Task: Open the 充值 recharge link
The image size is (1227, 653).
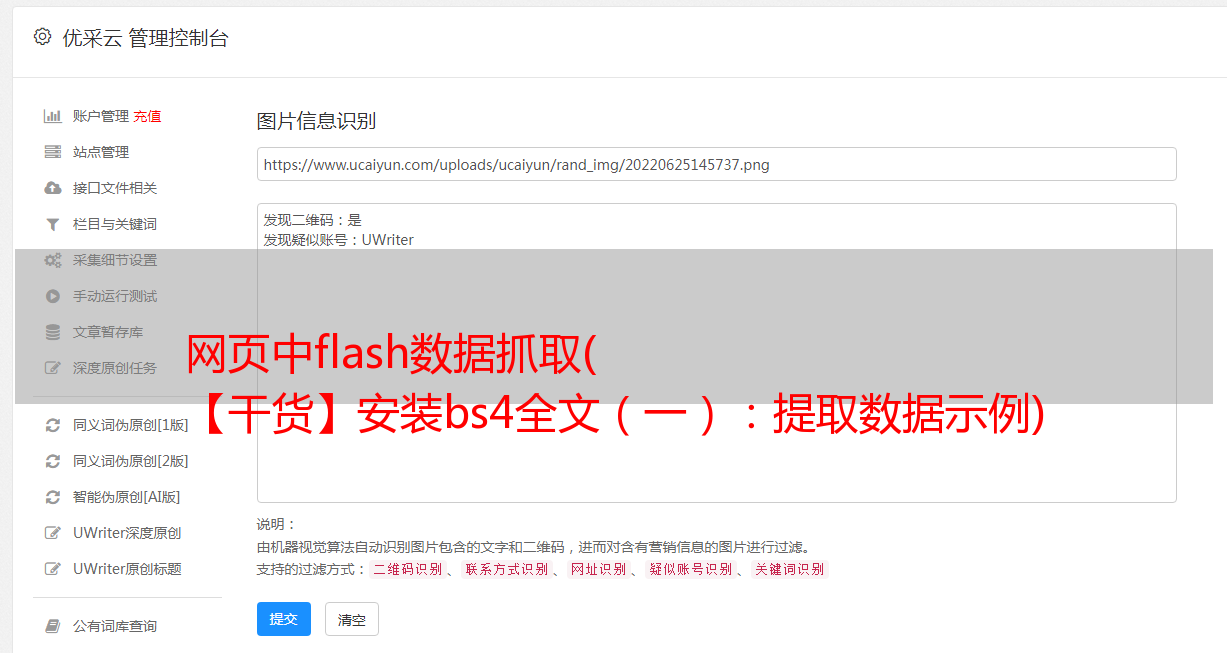Action: click(x=147, y=116)
